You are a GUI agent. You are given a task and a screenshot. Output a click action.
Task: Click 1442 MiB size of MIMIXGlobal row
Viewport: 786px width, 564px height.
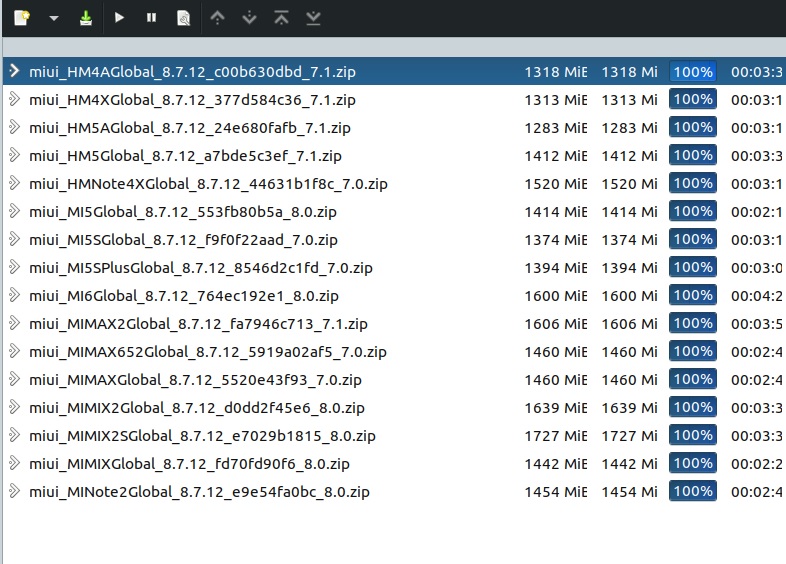(556, 464)
